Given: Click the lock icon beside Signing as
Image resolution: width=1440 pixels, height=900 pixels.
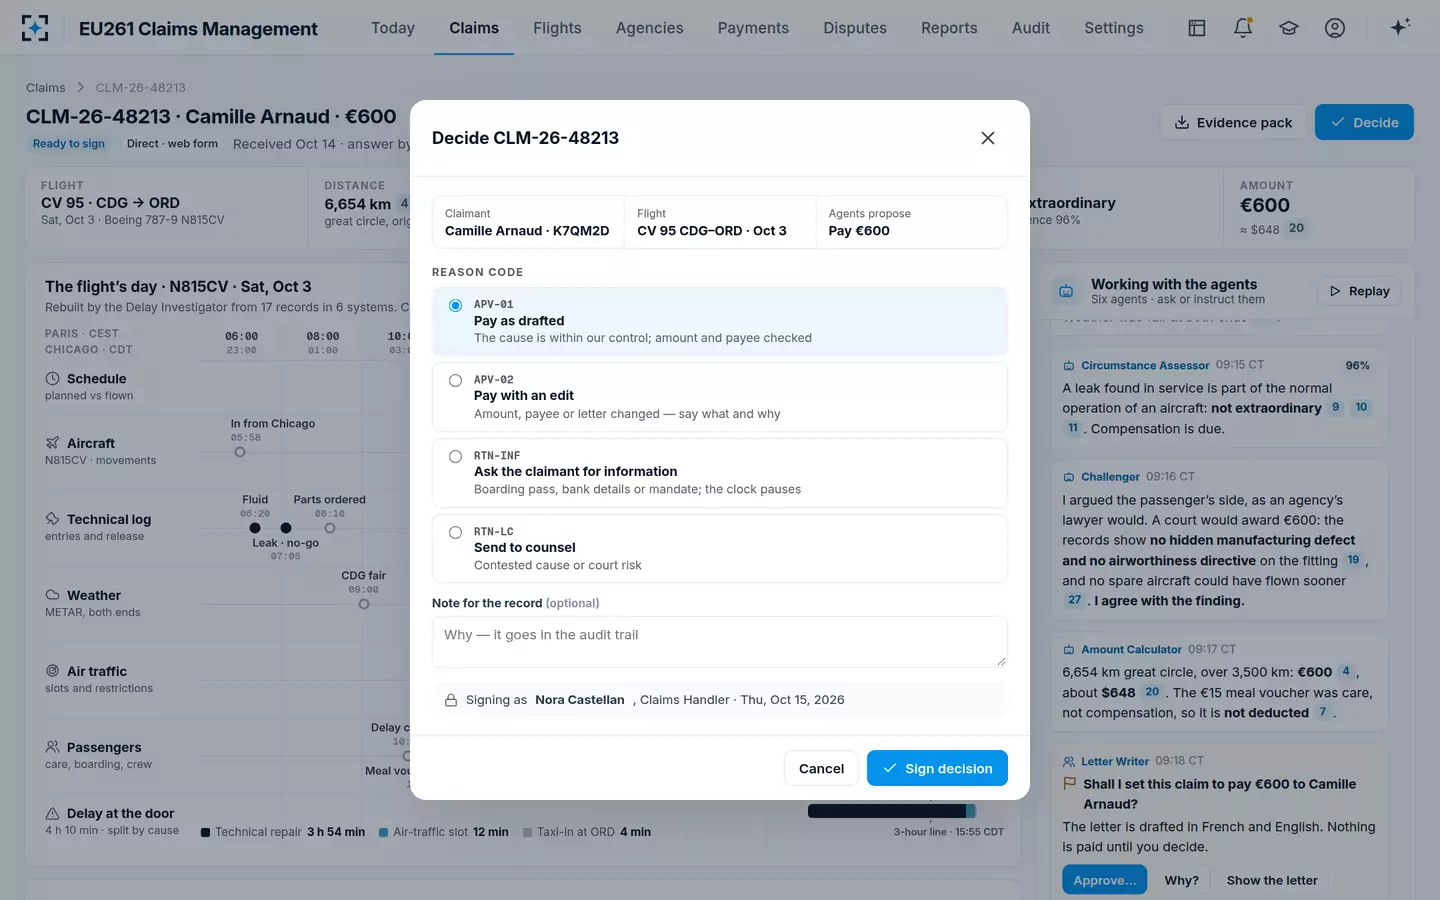Looking at the screenshot, I should coord(451,700).
